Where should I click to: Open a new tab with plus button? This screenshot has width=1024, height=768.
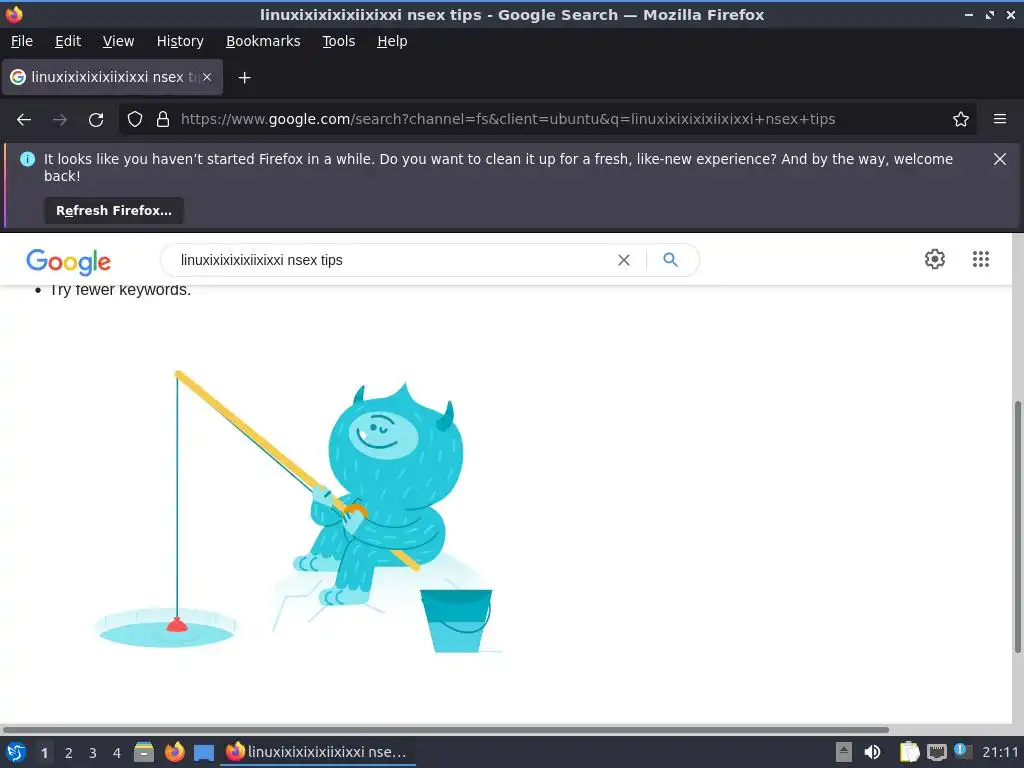pos(244,78)
